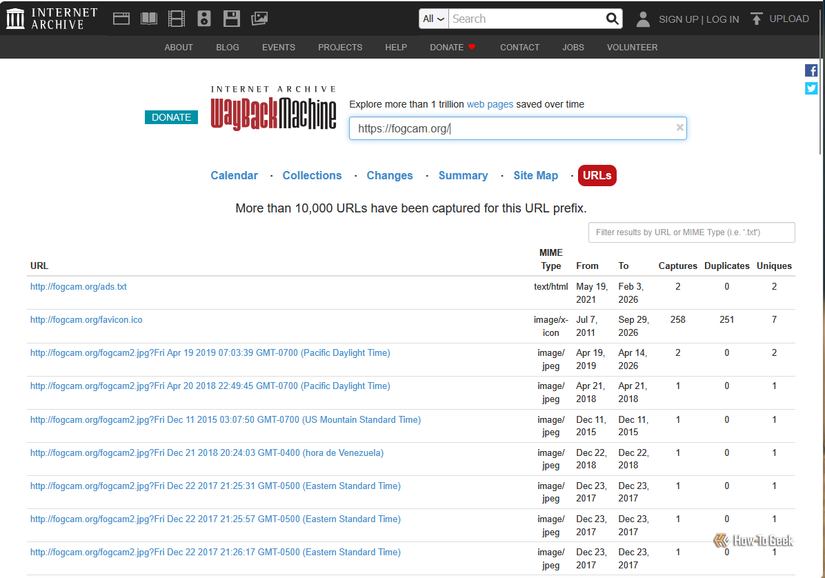Click the magnifying glass search icon
The width and height of the screenshot is (825, 578).
tap(612, 19)
